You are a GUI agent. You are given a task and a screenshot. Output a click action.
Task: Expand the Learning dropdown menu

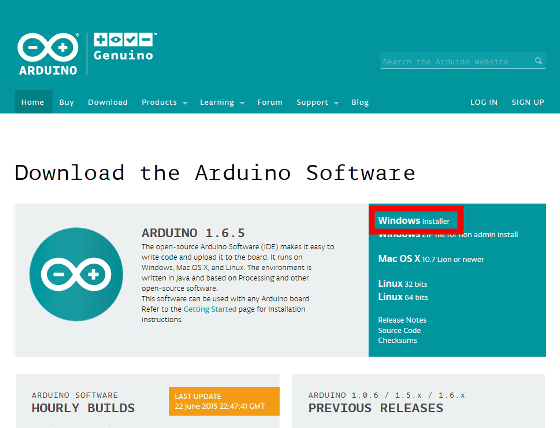222,103
